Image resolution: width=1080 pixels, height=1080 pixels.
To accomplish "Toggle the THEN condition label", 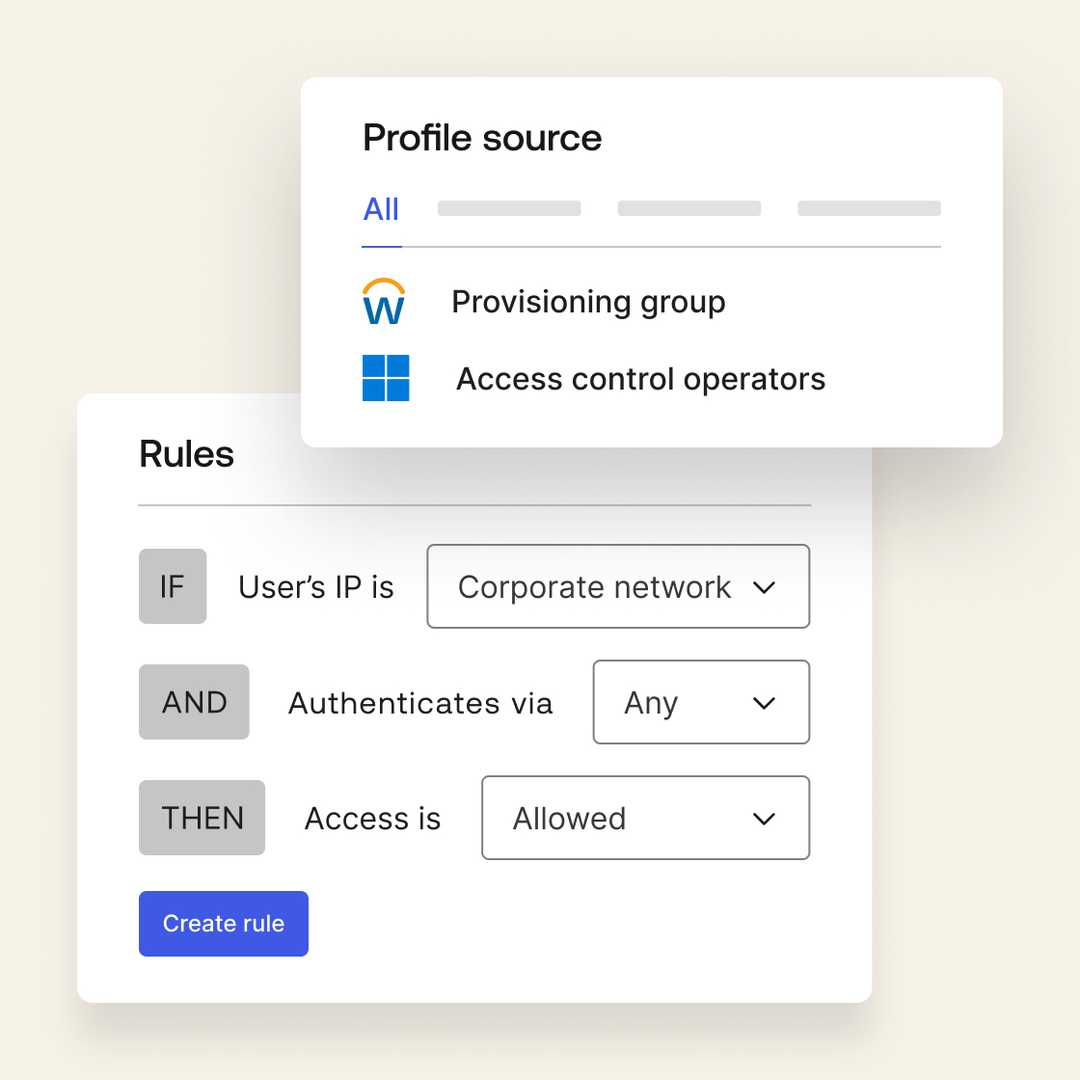I will (202, 817).
